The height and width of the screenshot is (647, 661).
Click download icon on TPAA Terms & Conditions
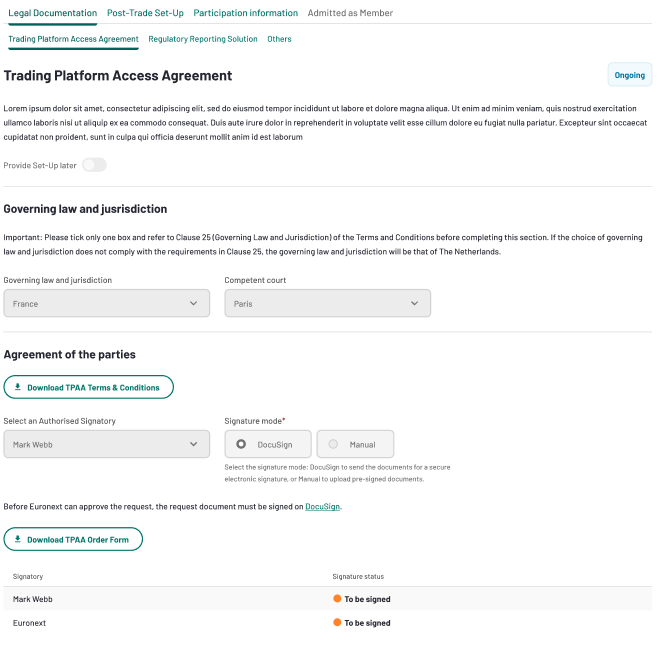click(x=18, y=387)
